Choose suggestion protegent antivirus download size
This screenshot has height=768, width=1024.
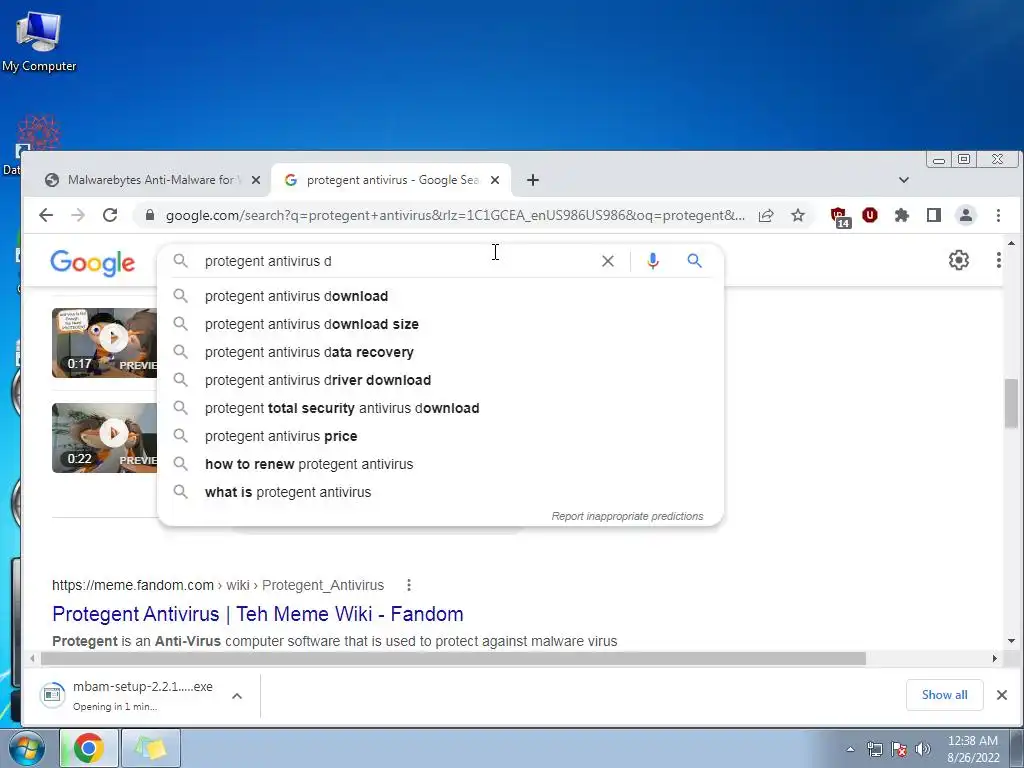[x=441, y=324]
